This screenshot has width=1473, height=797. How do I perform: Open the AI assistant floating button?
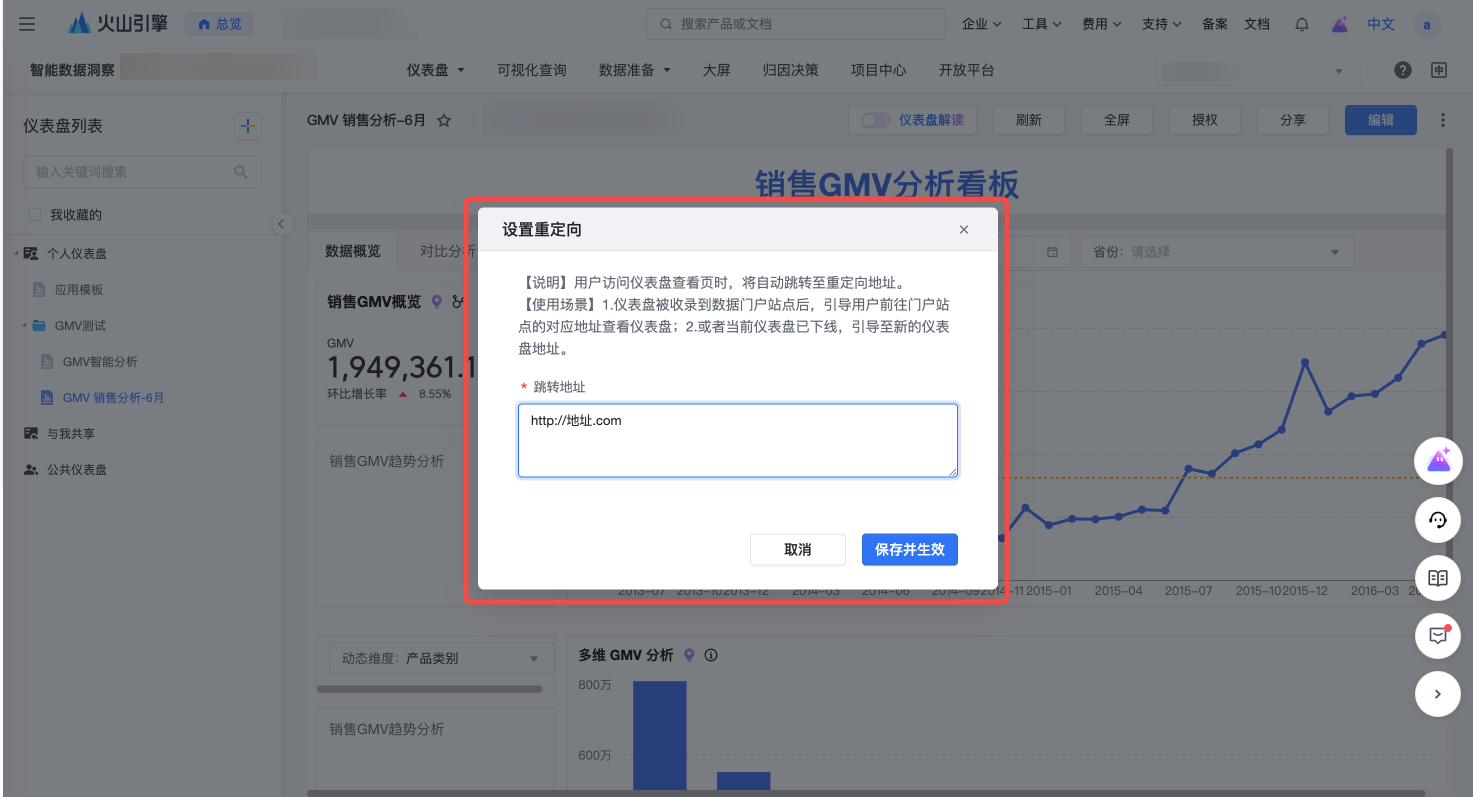click(x=1438, y=460)
